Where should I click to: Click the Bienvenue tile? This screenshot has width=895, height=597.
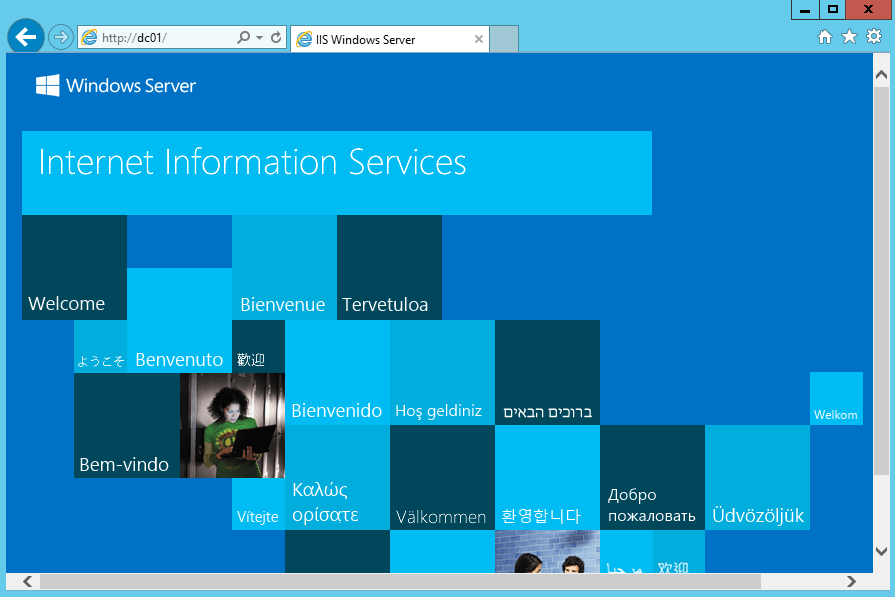click(284, 267)
